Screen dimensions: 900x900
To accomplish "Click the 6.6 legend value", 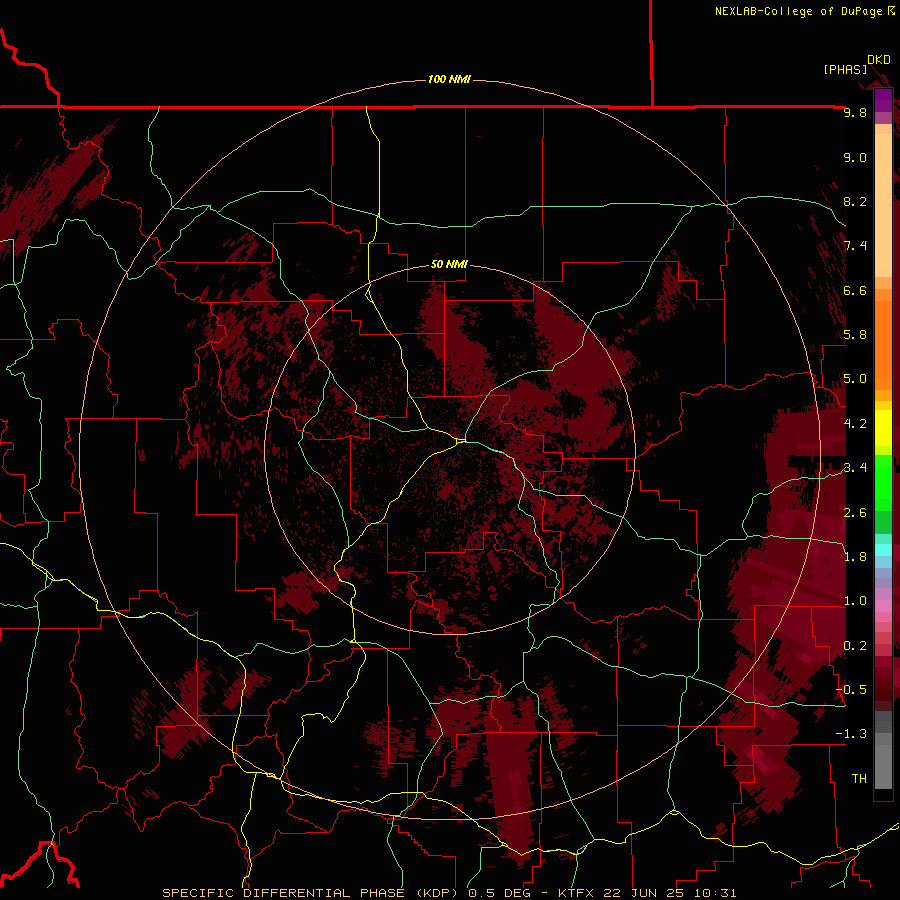I will click(x=855, y=290).
